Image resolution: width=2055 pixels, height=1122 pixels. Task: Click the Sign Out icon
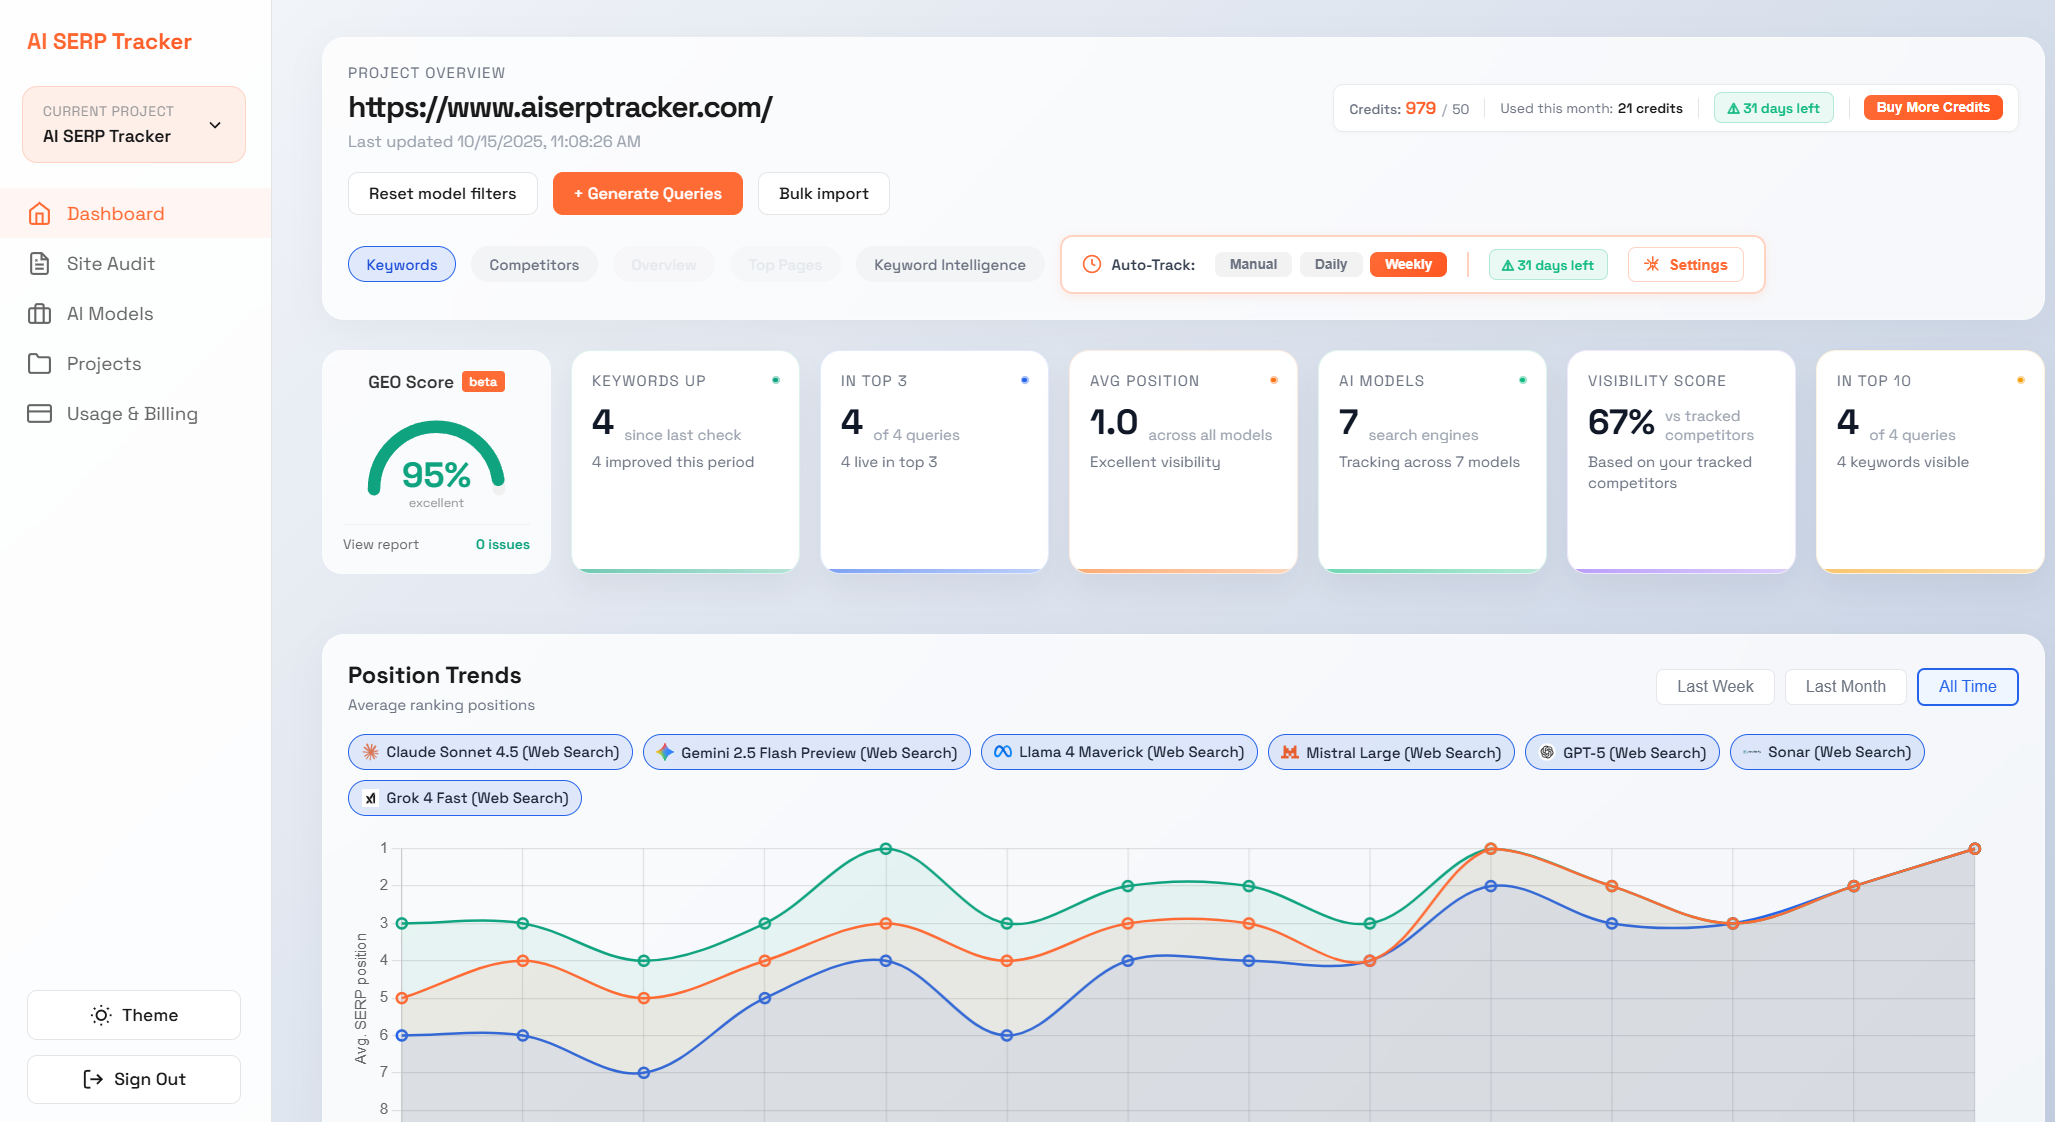tap(91, 1079)
